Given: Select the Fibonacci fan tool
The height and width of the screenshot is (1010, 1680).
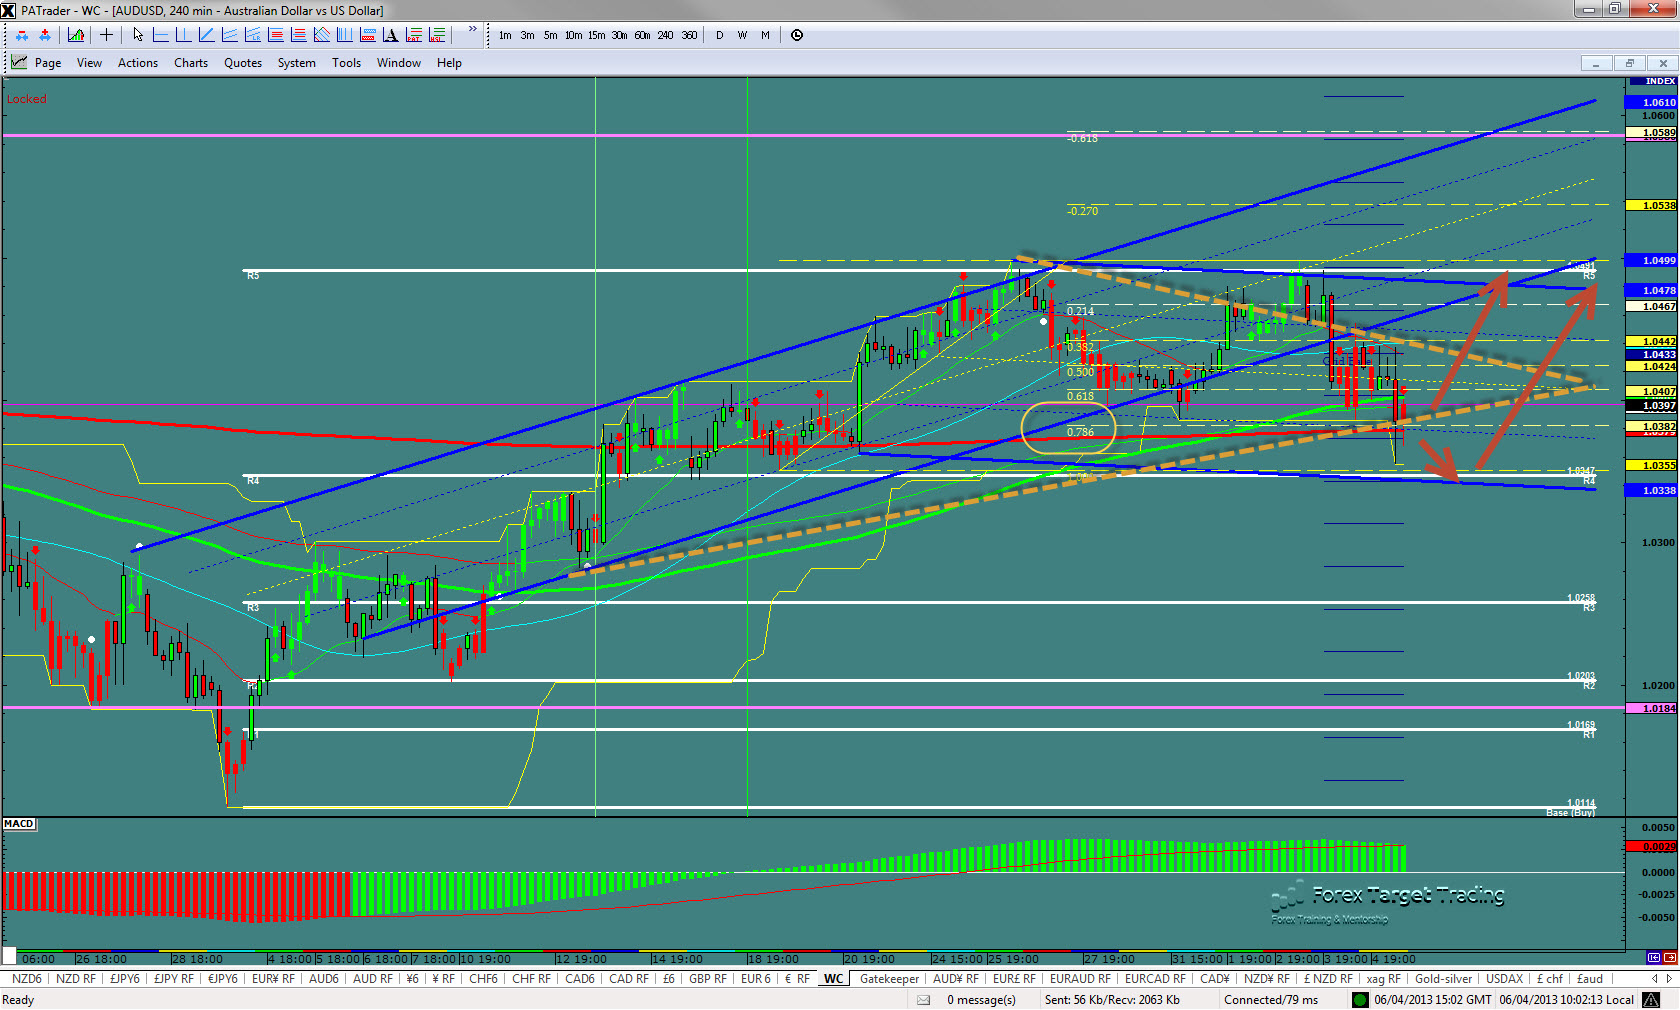Looking at the screenshot, I should coord(322,35).
